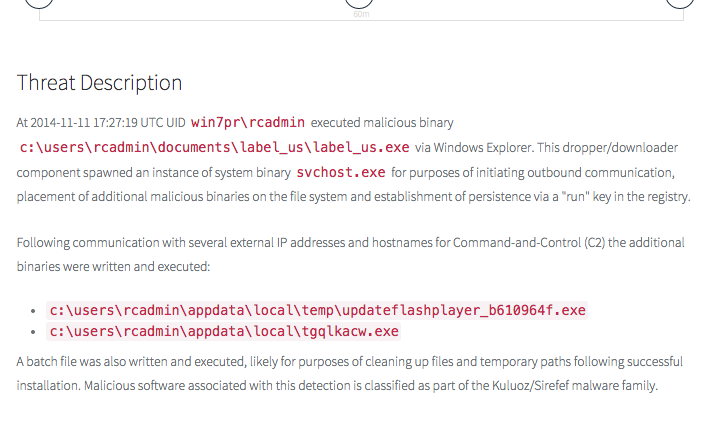Click the 60m timeline duration label
The height and width of the screenshot is (427, 722).
pyautogui.click(x=360, y=15)
